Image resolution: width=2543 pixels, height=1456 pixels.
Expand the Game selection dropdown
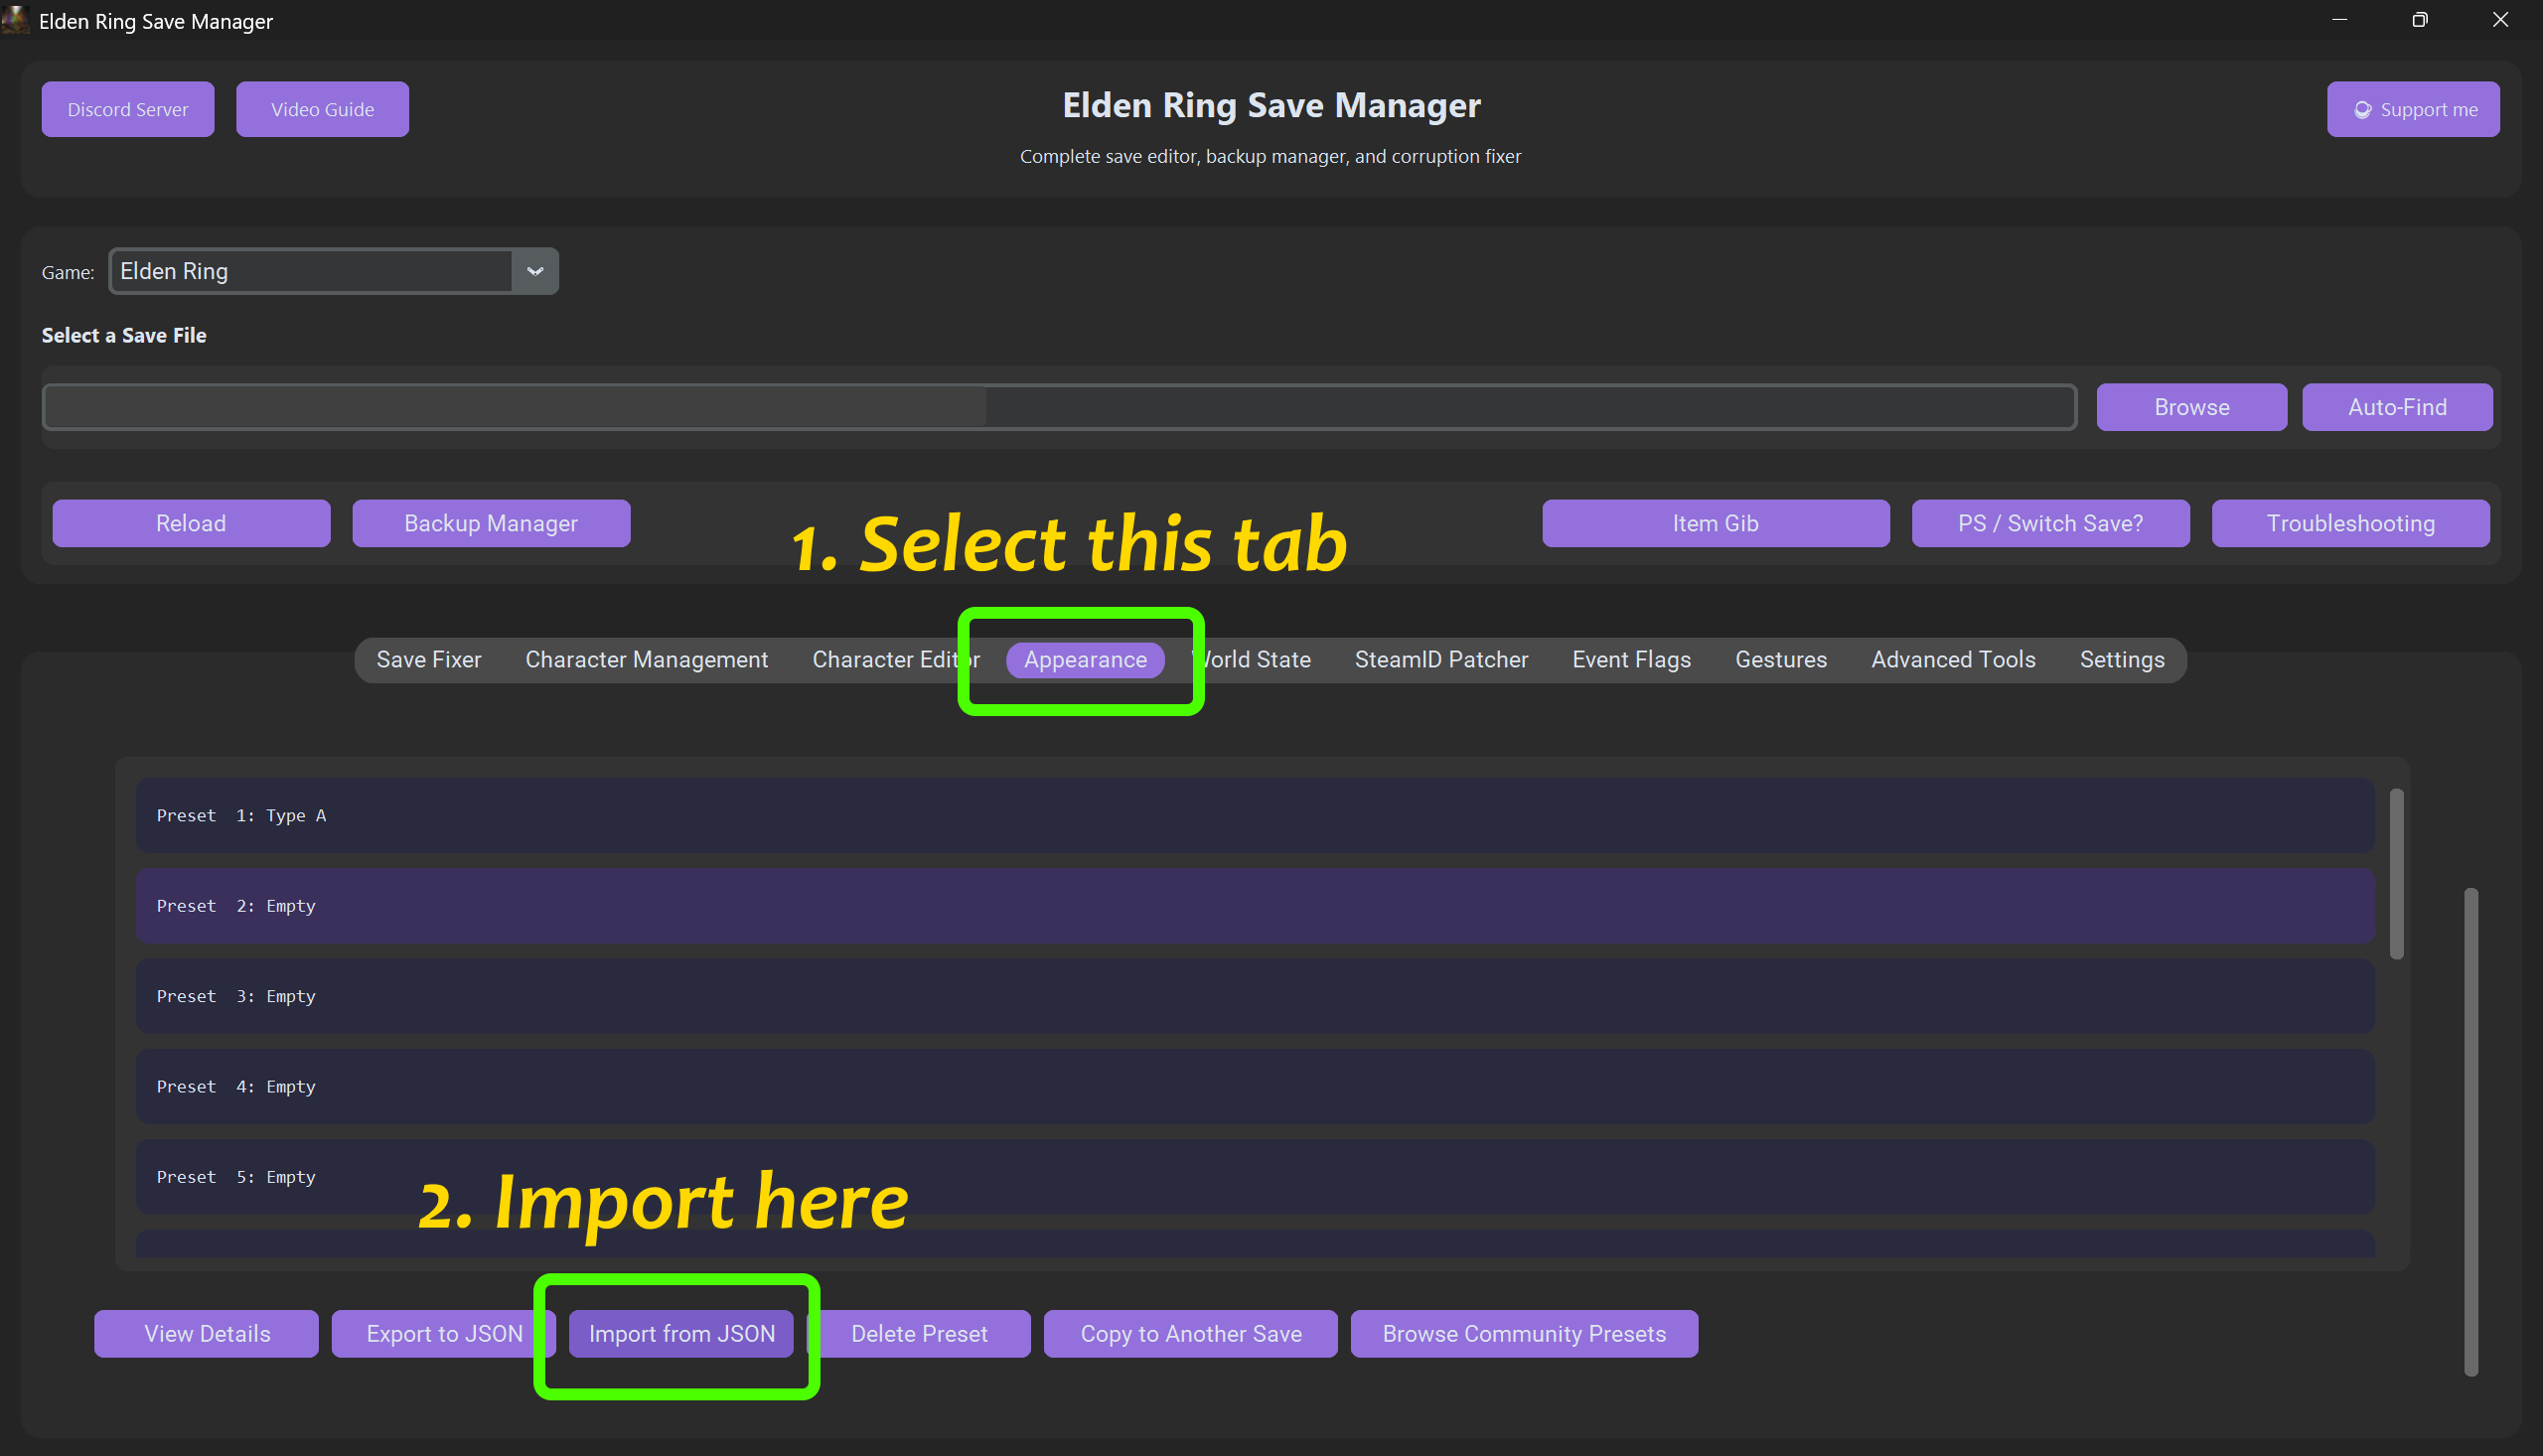535,271
